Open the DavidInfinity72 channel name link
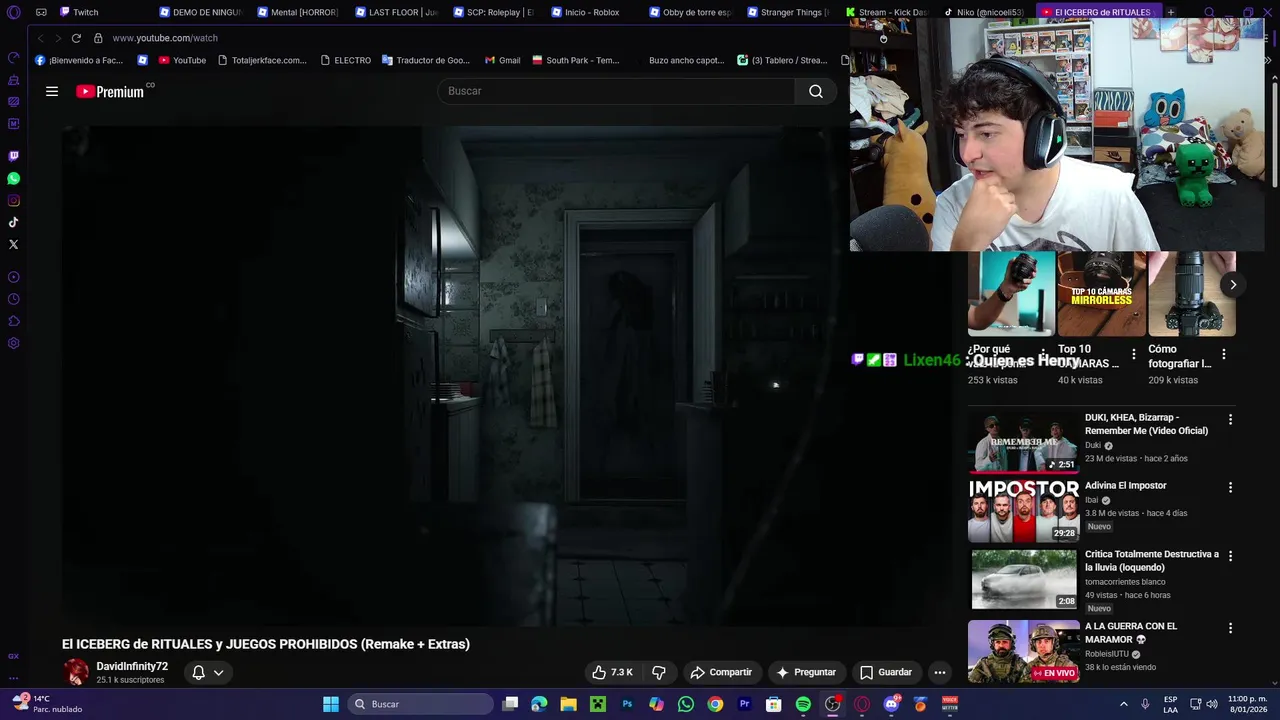1280x720 pixels. [132, 666]
